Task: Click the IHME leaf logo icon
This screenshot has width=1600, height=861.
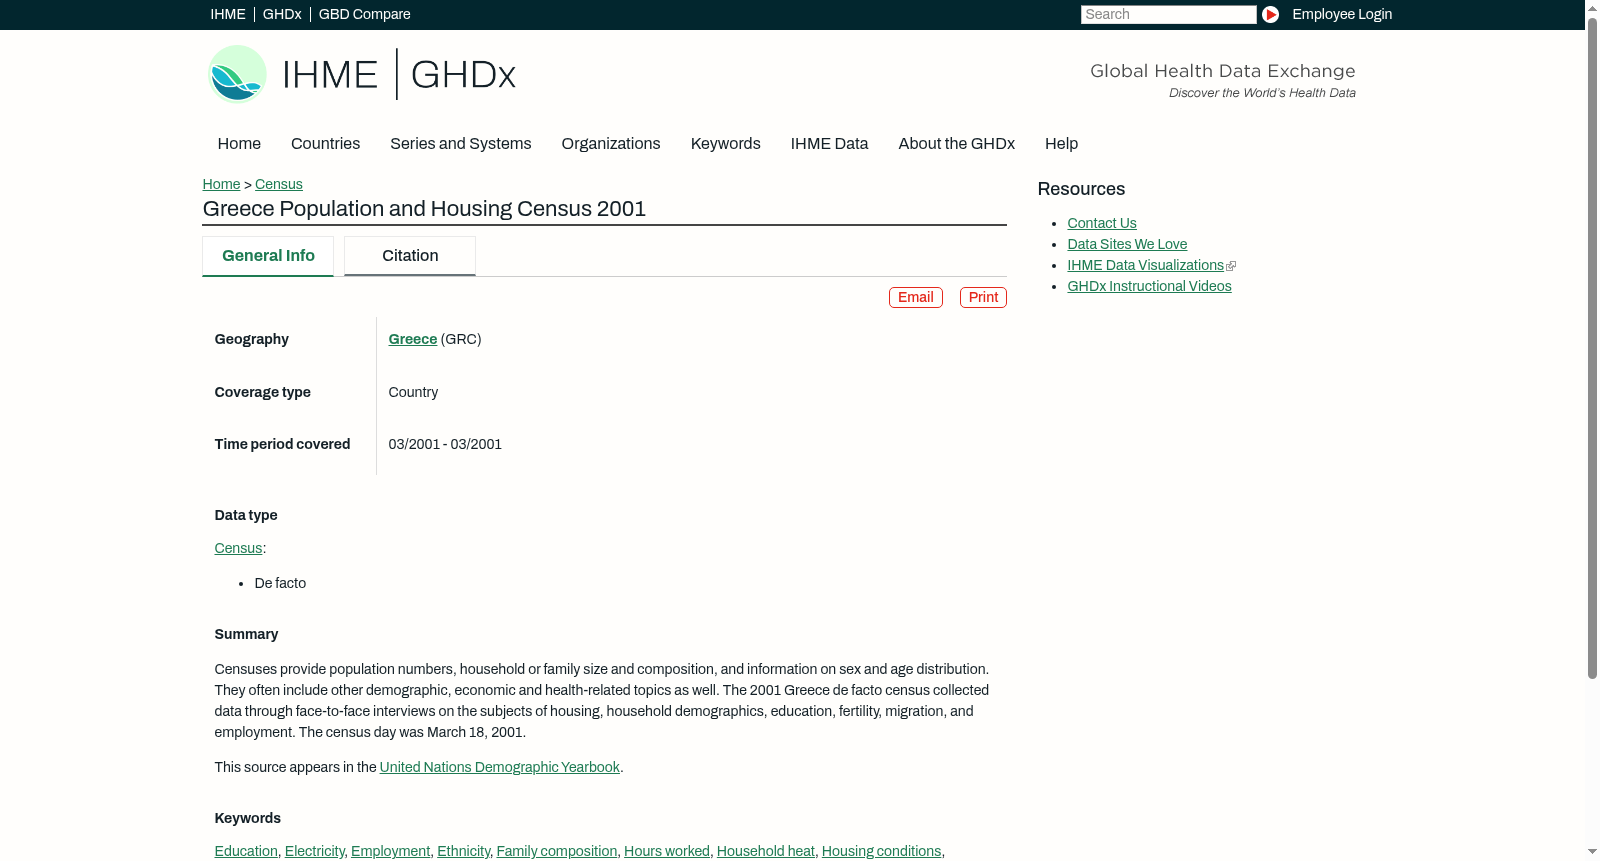Action: click(237, 74)
